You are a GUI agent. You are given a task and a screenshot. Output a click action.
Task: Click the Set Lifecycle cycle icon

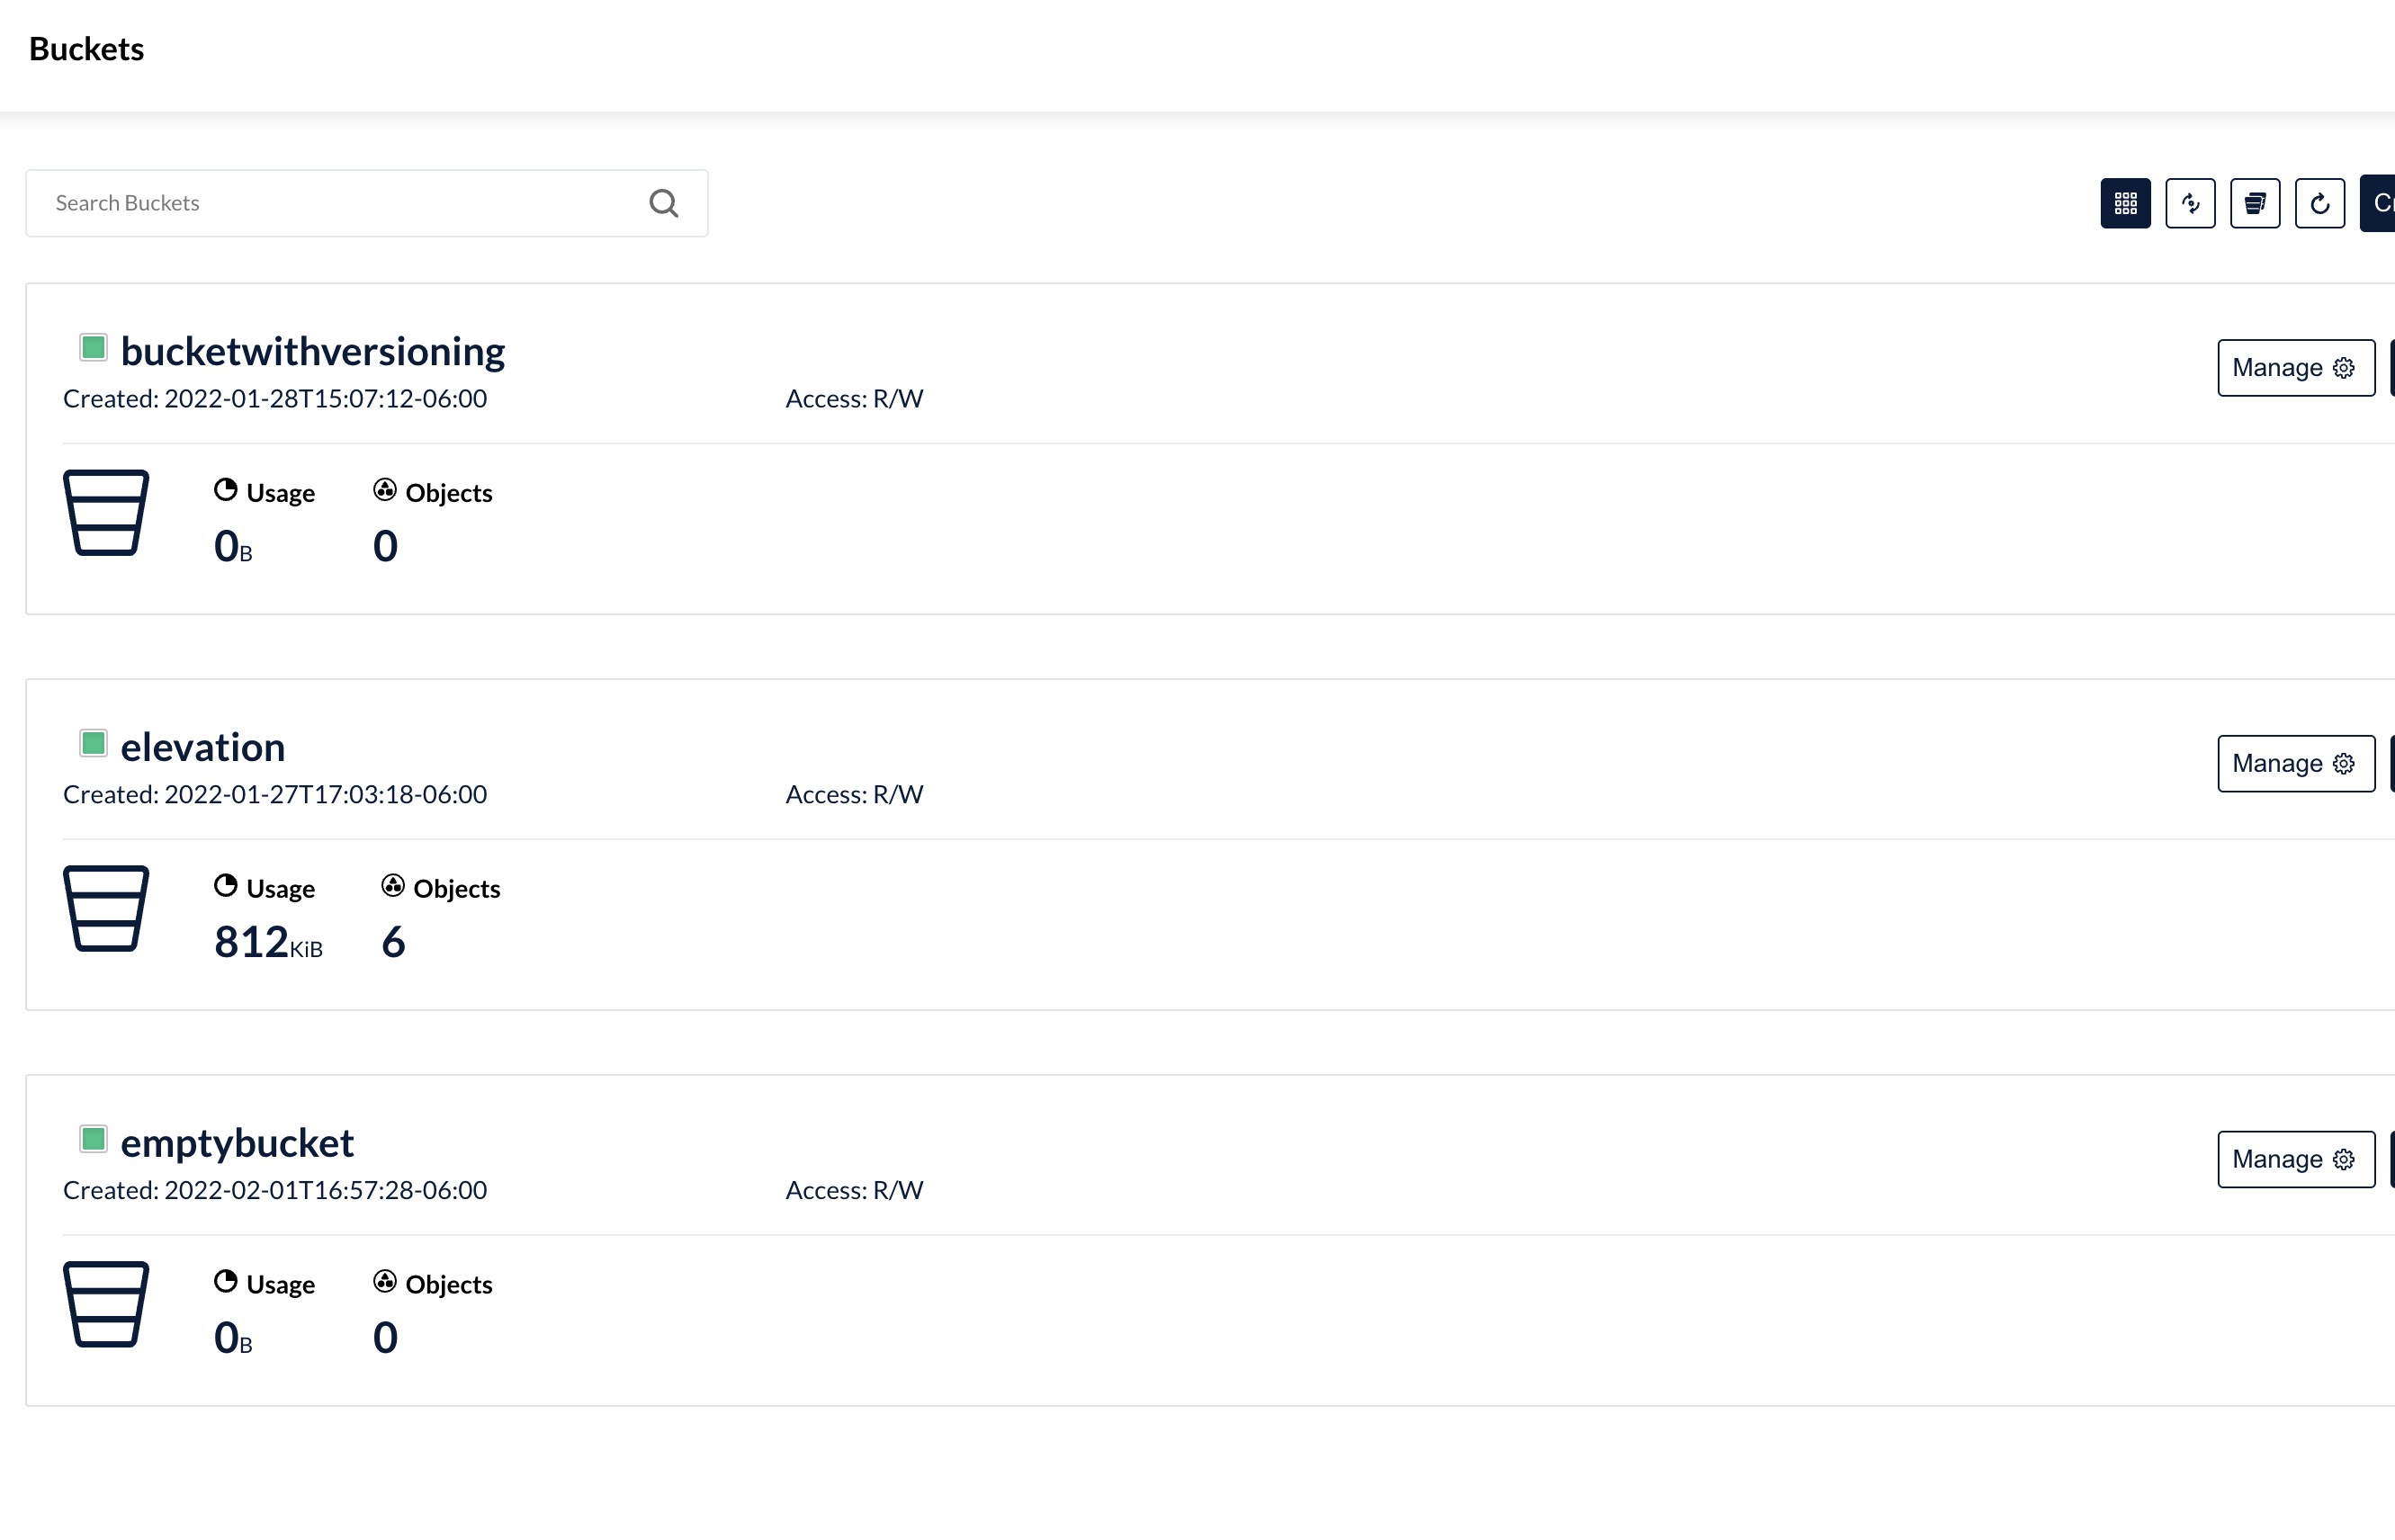(2190, 203)
